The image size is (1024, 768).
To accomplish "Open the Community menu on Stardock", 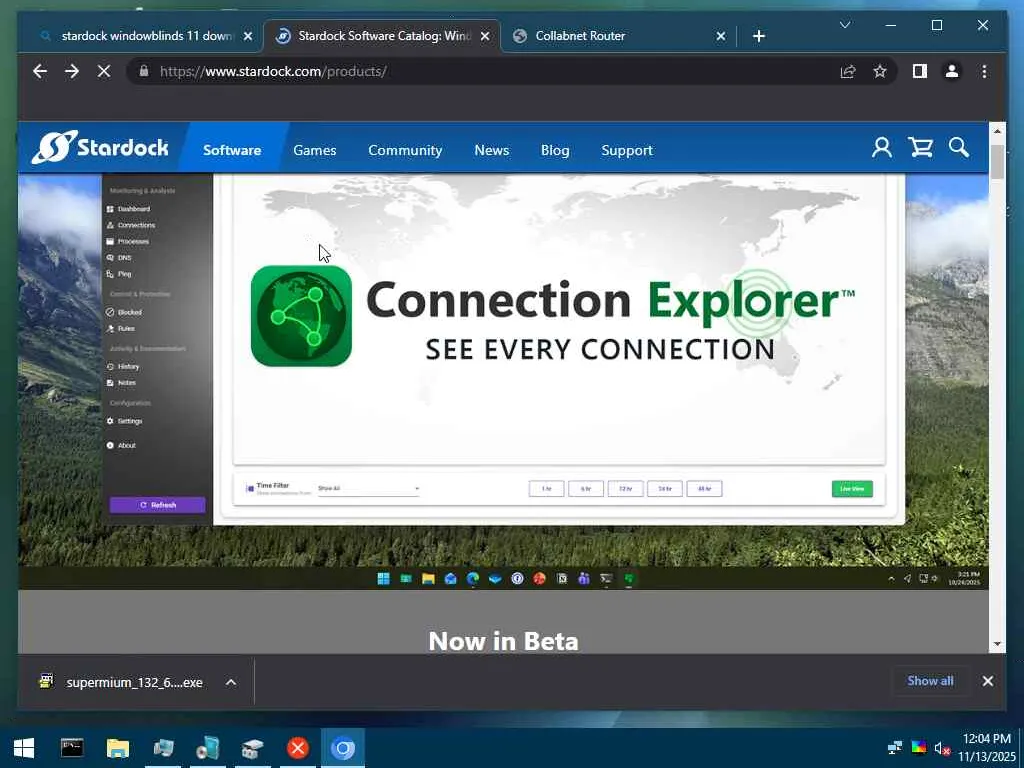I will point(405,150).
